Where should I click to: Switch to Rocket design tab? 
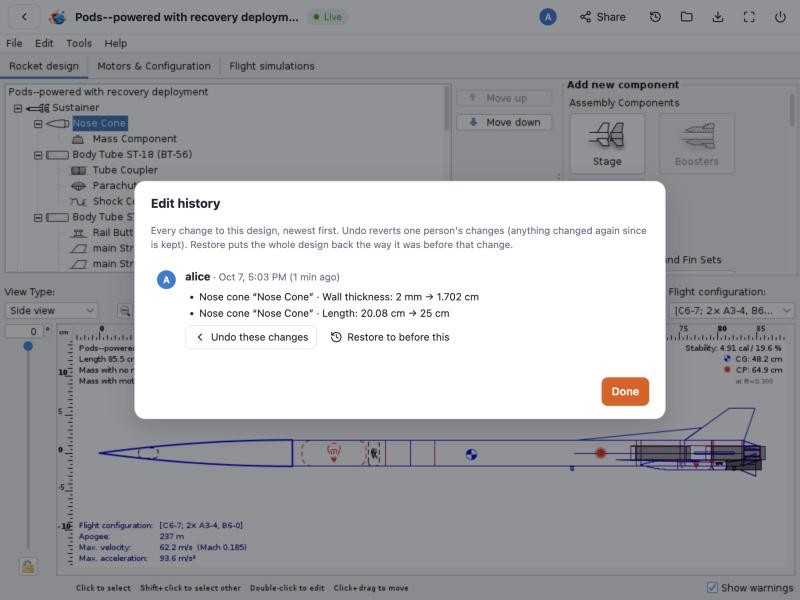pos(44,66)
